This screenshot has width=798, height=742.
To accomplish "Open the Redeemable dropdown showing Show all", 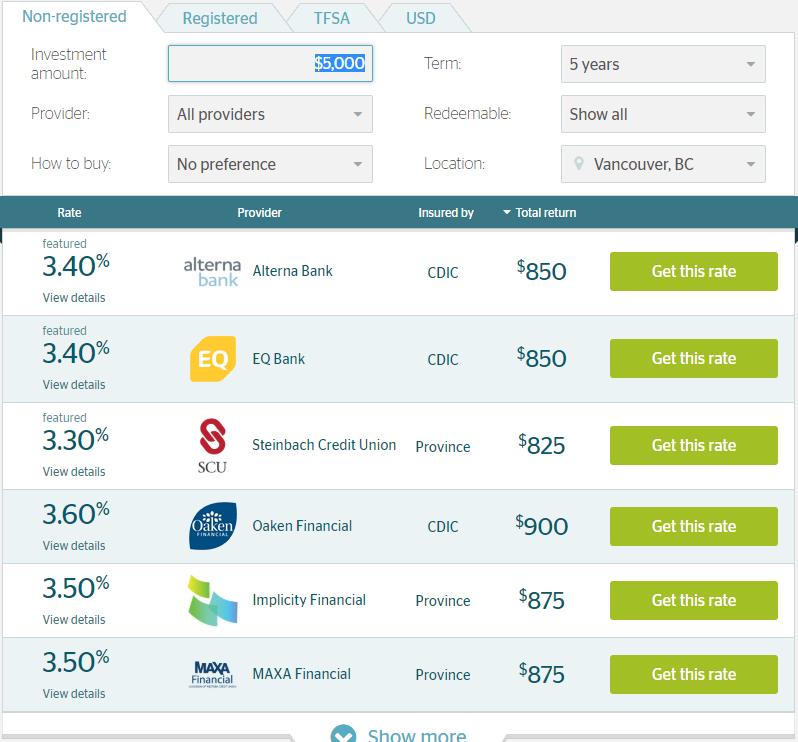I will (663, 114).
